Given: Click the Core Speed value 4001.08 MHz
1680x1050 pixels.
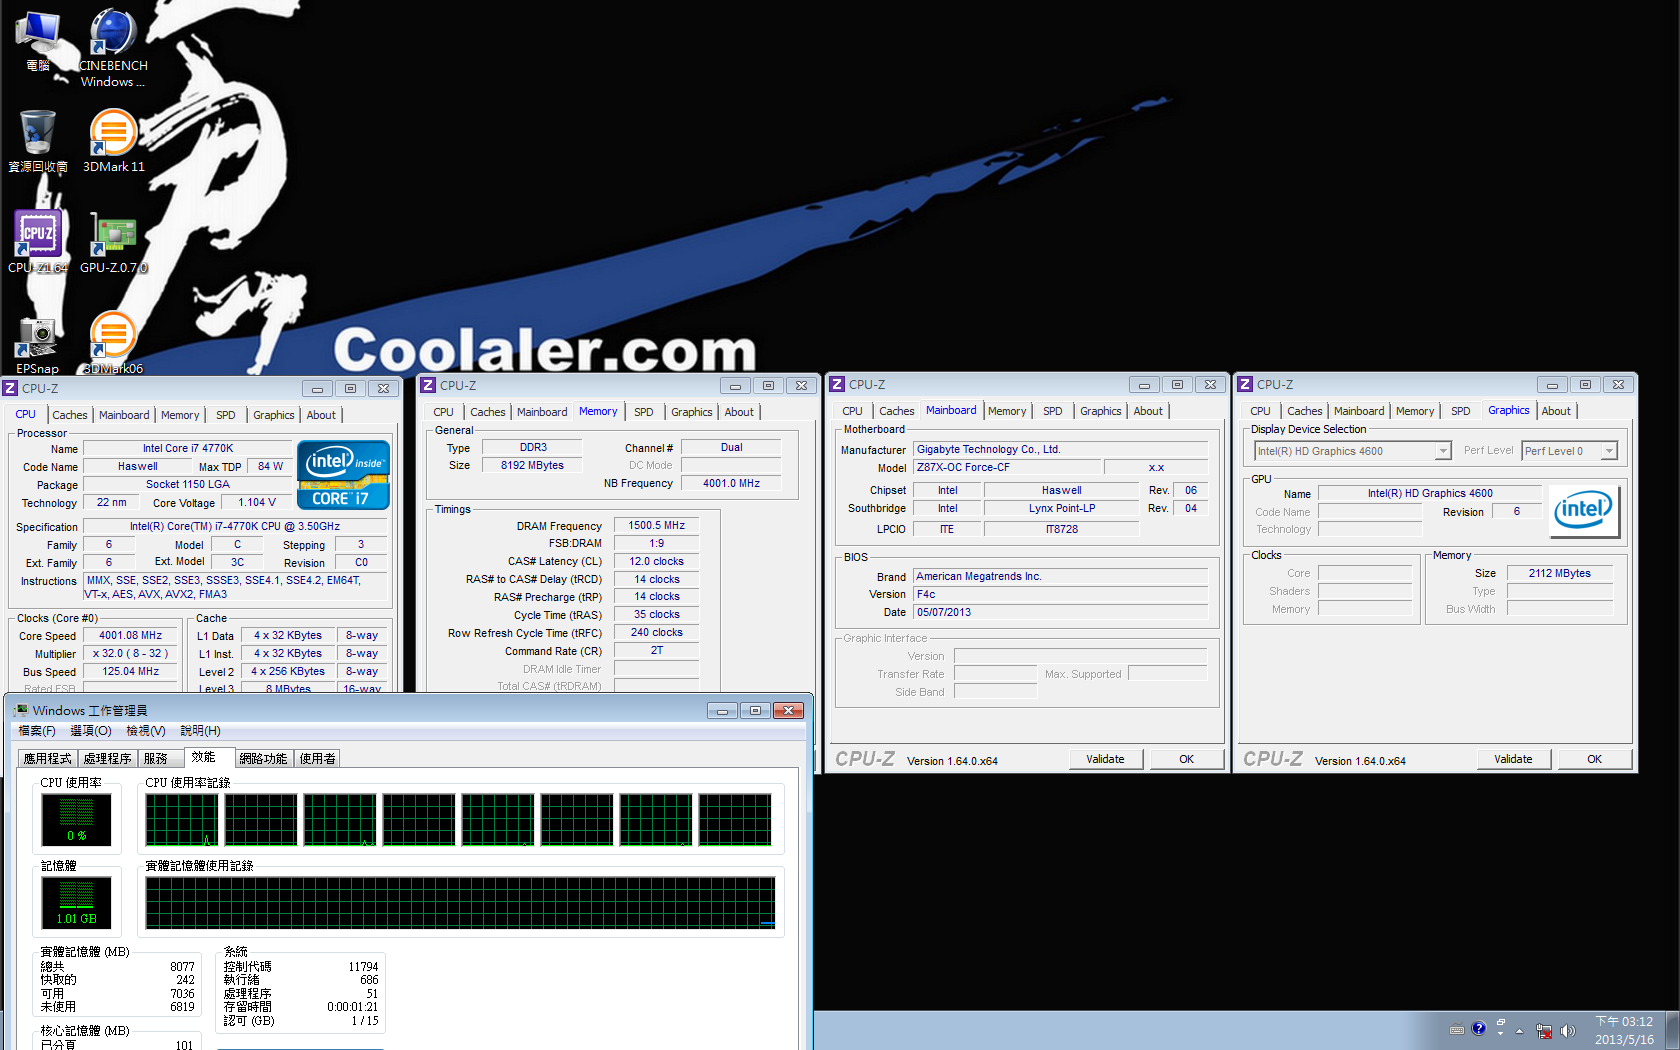Looking at the screenshot, I should 130,636.
